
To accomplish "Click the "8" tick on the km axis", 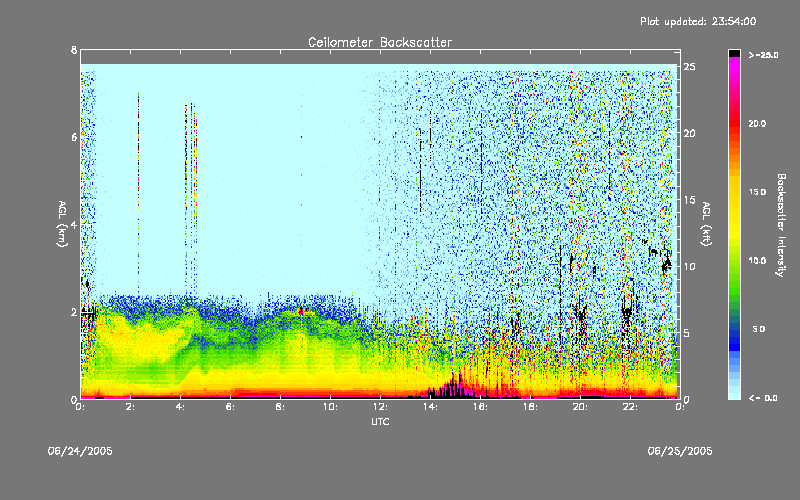I will pyautogui.click(x=74, y=50).
